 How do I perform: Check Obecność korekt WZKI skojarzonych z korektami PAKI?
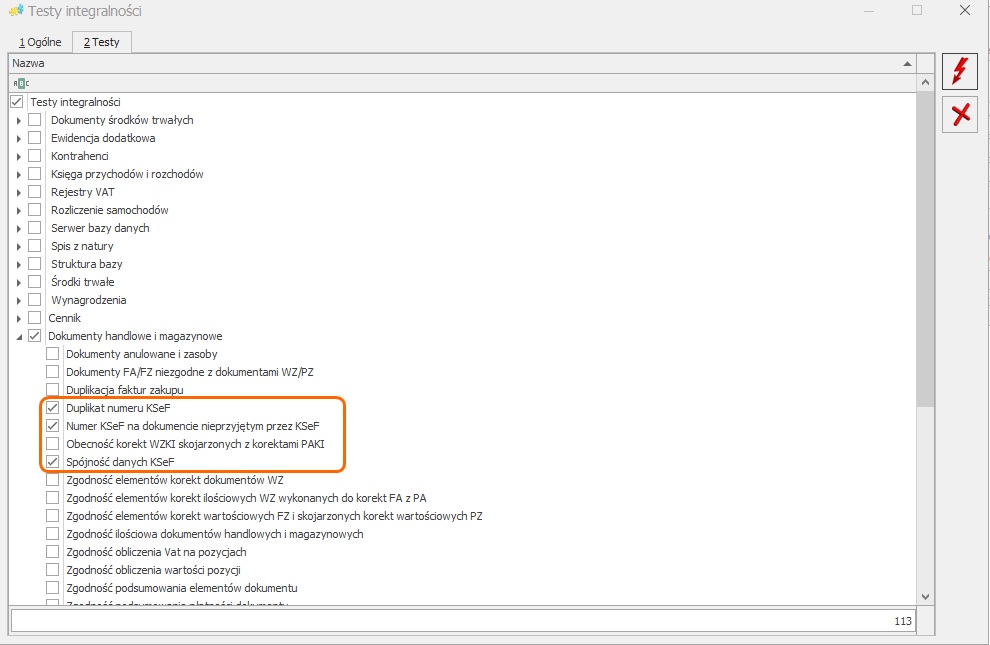pyautogui.click(x=52, y=444)
